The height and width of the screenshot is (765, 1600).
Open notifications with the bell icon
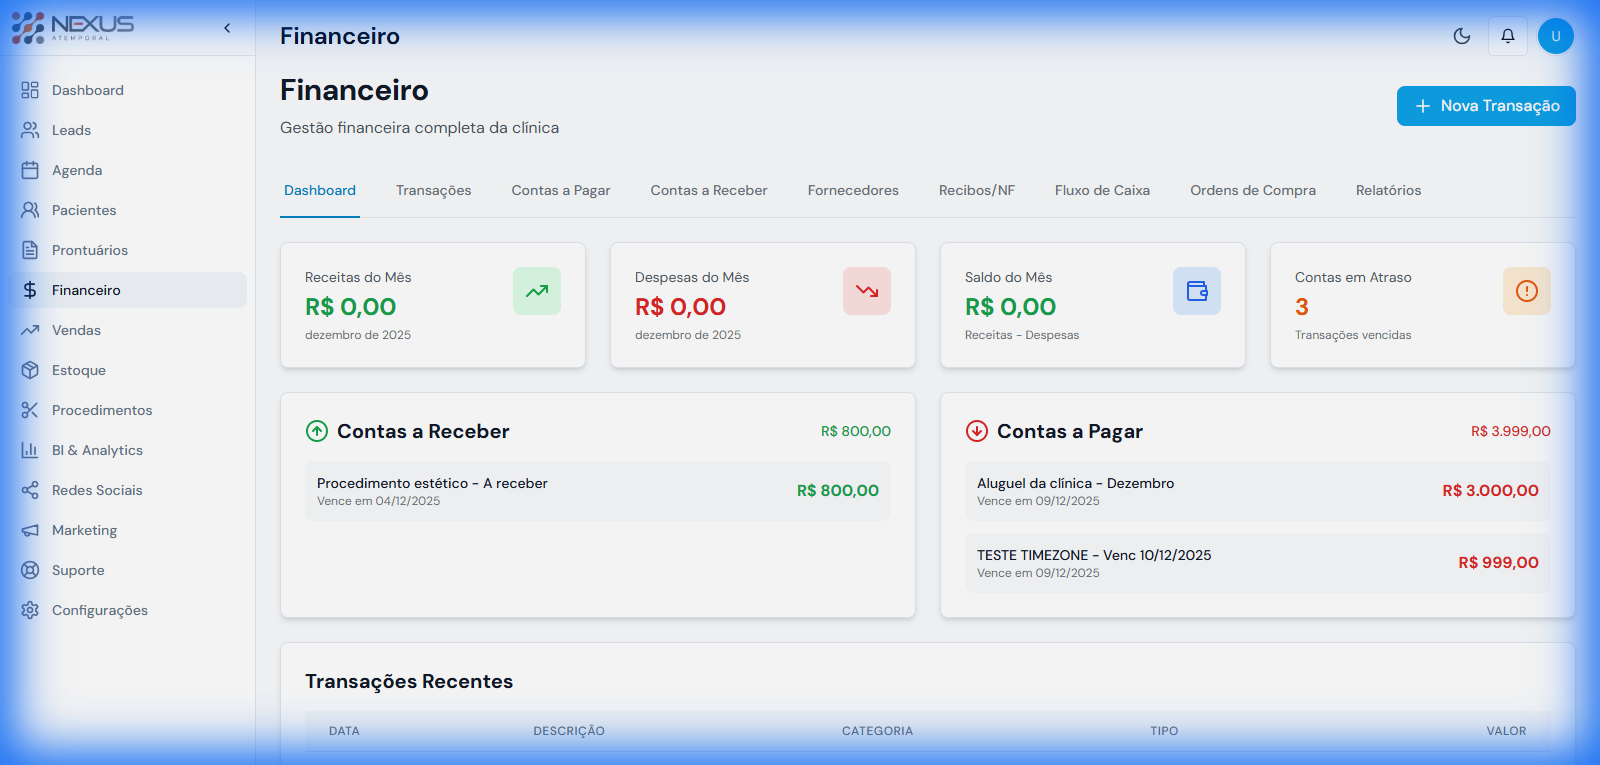coord(1508,36)
